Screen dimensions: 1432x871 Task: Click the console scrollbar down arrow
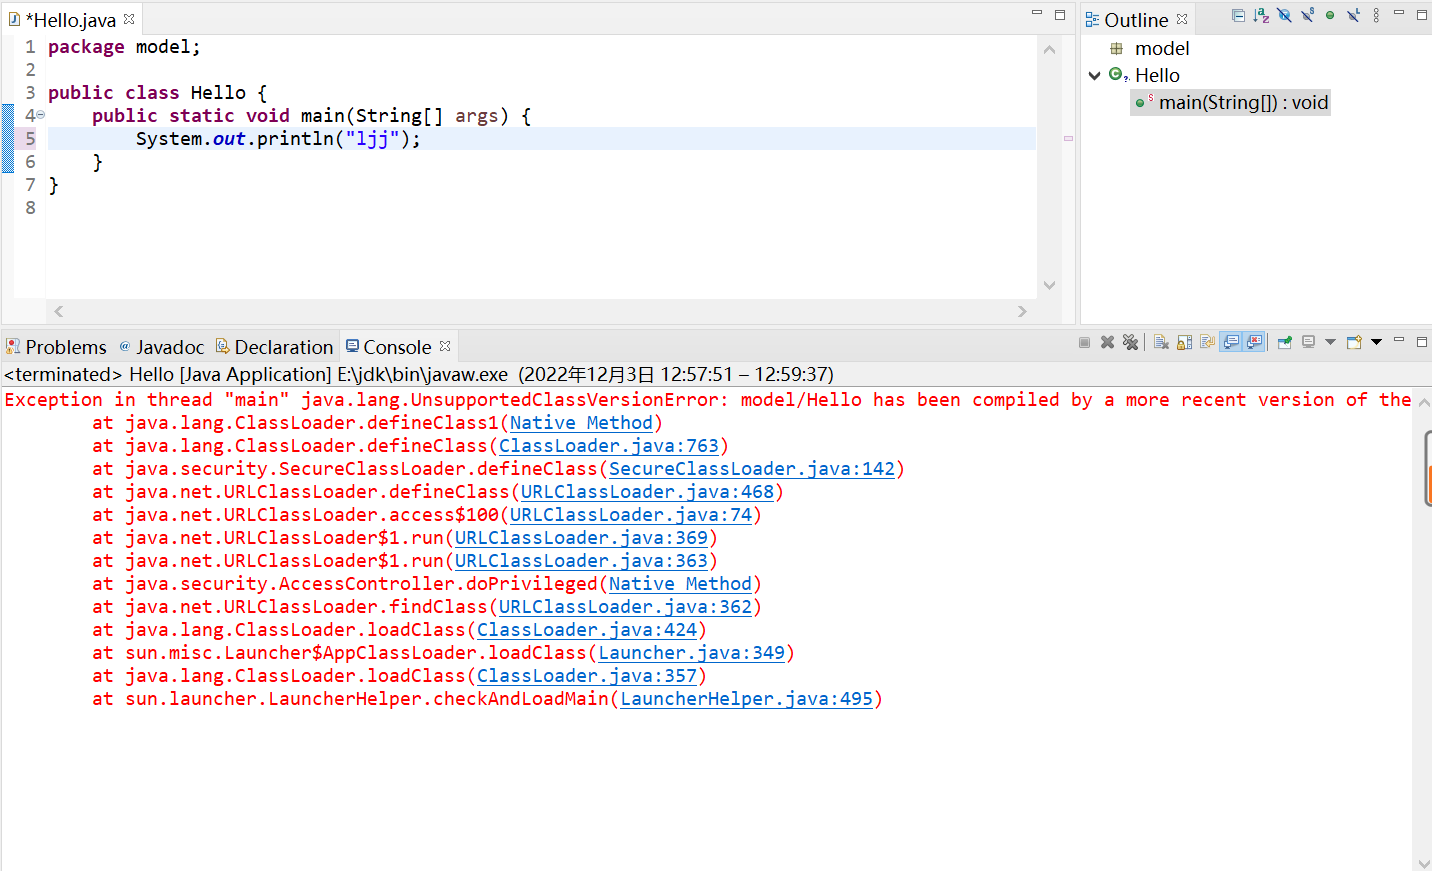(x=1424, y=863)
